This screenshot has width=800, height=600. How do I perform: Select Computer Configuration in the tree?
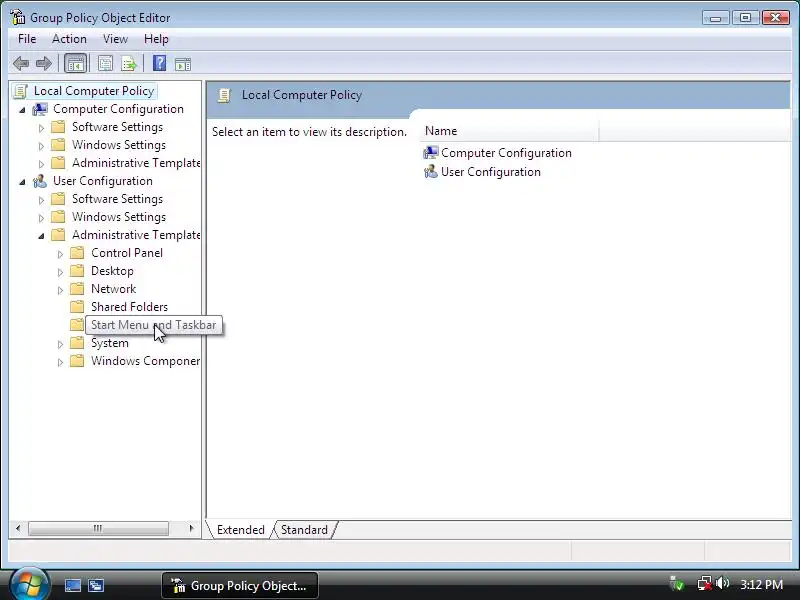[118, 109]
